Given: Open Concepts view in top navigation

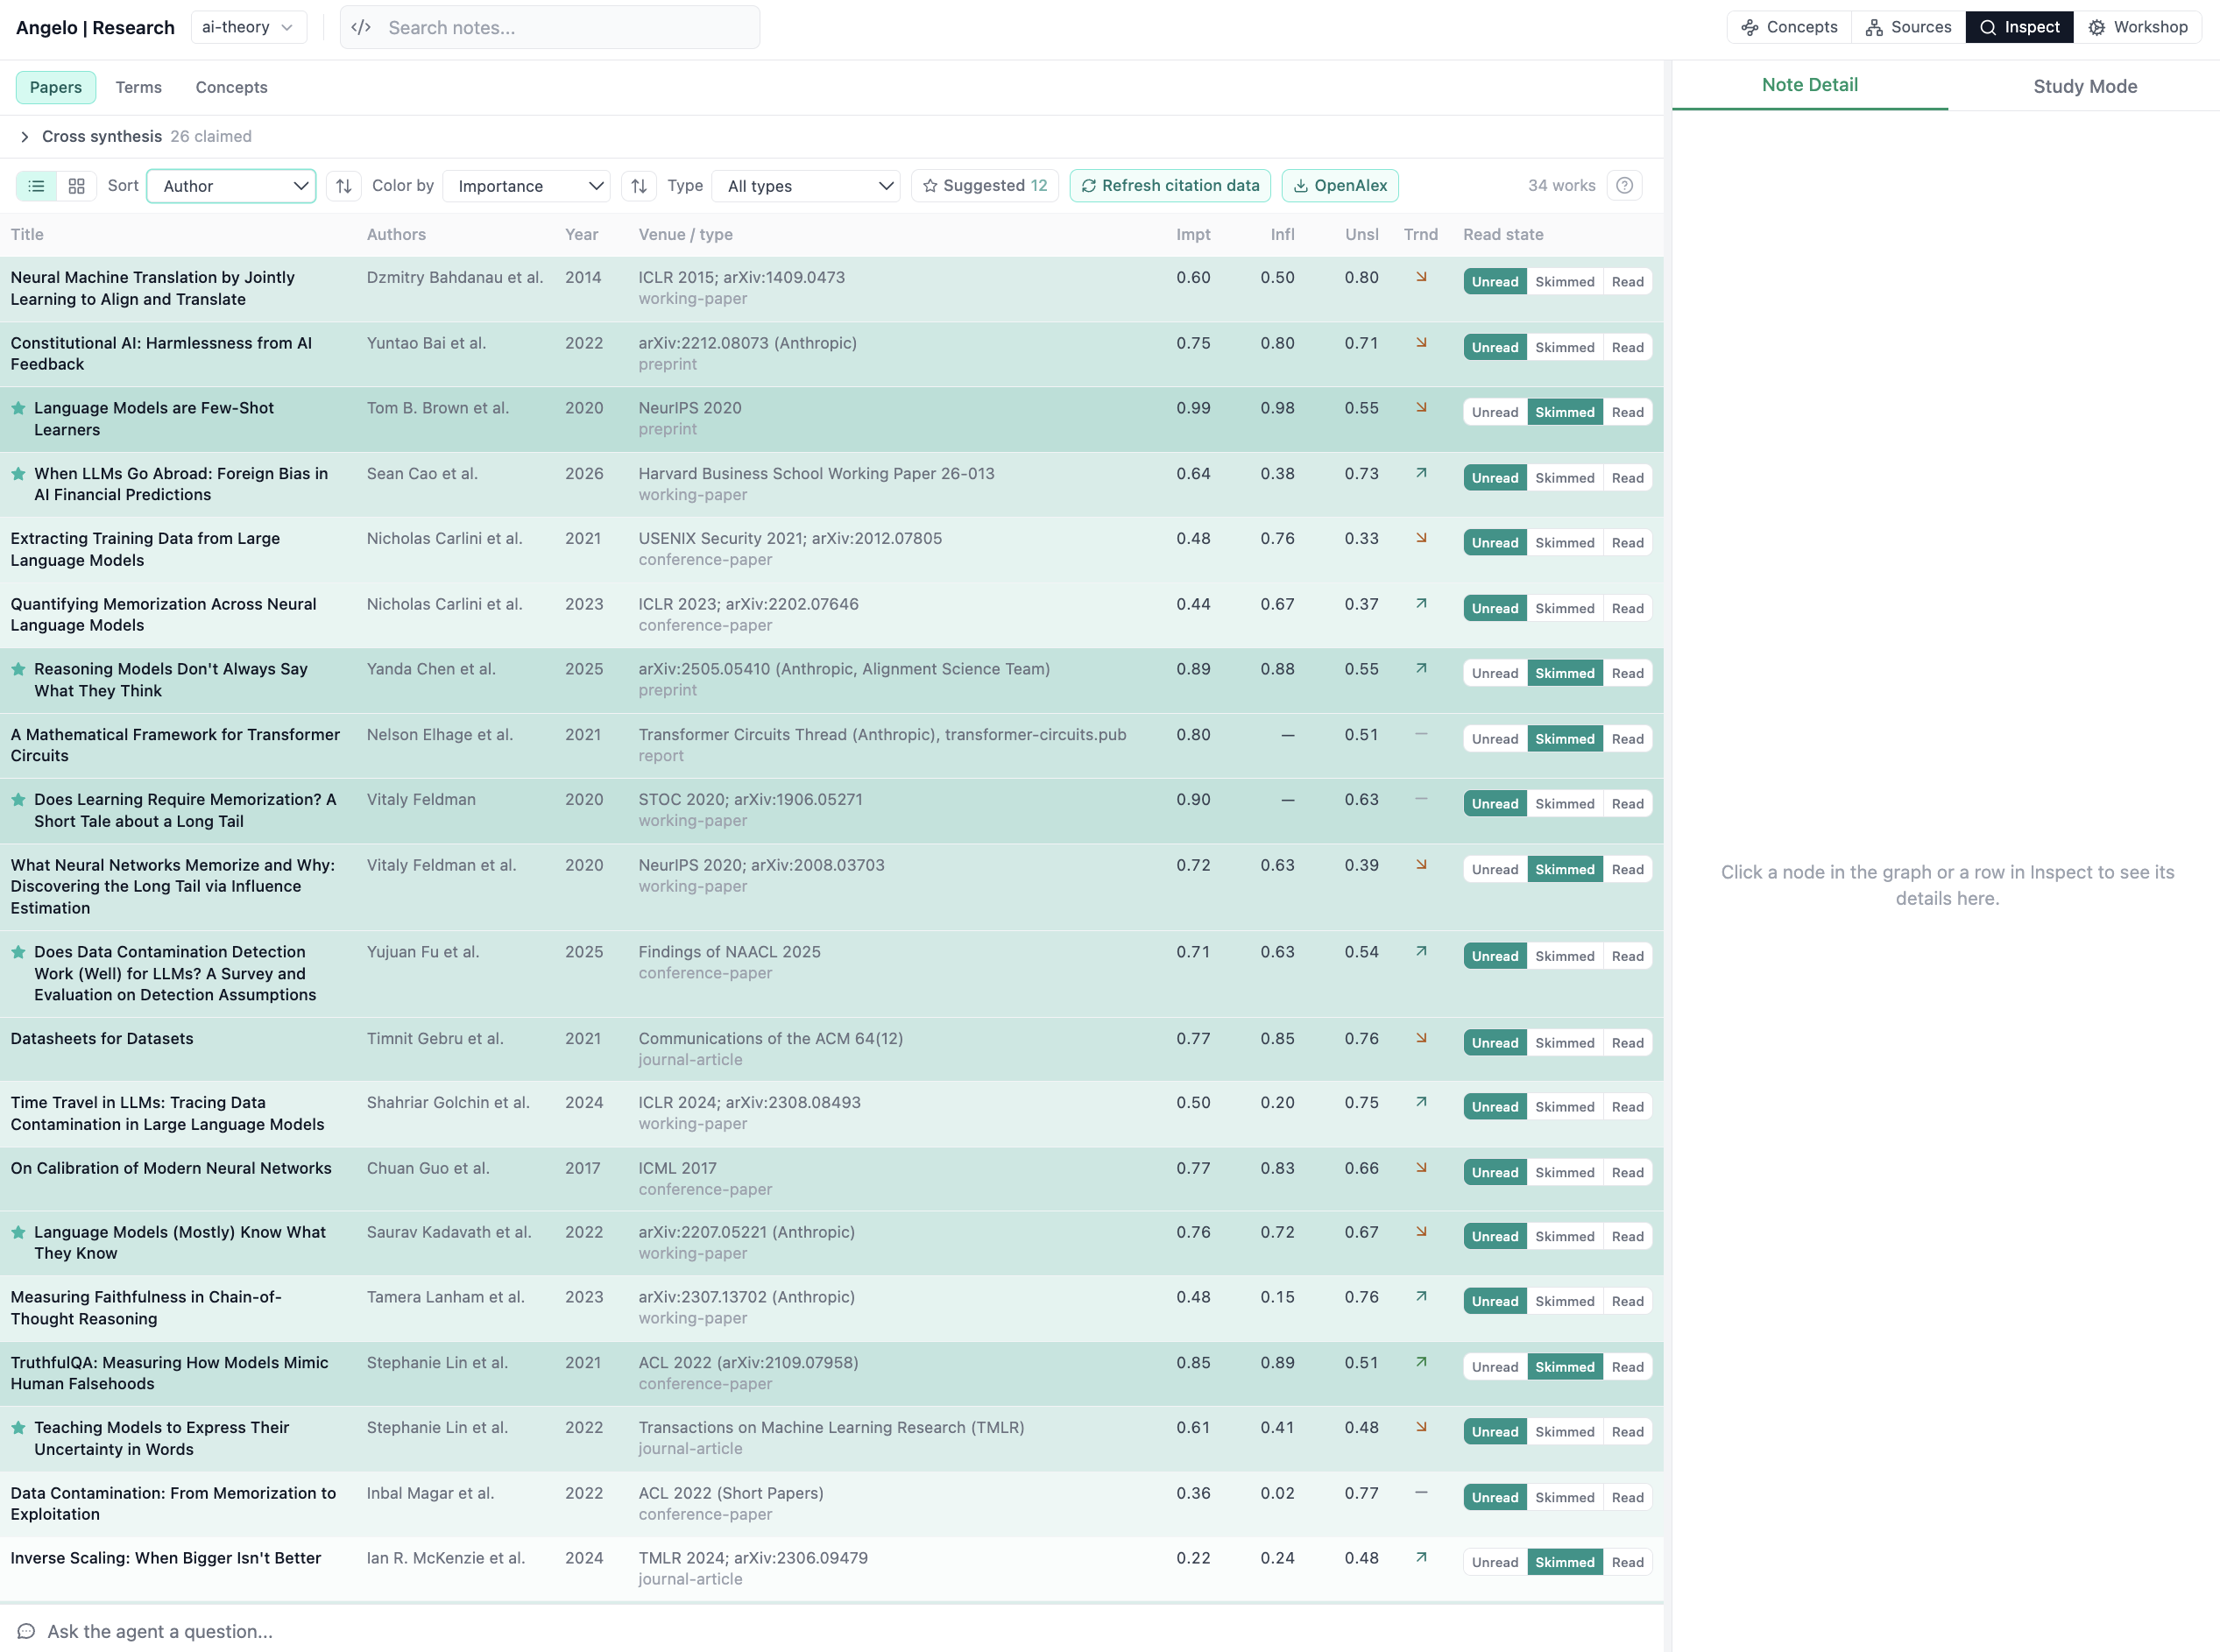Looking at the screenshot, I should (x=1789, y=27).
